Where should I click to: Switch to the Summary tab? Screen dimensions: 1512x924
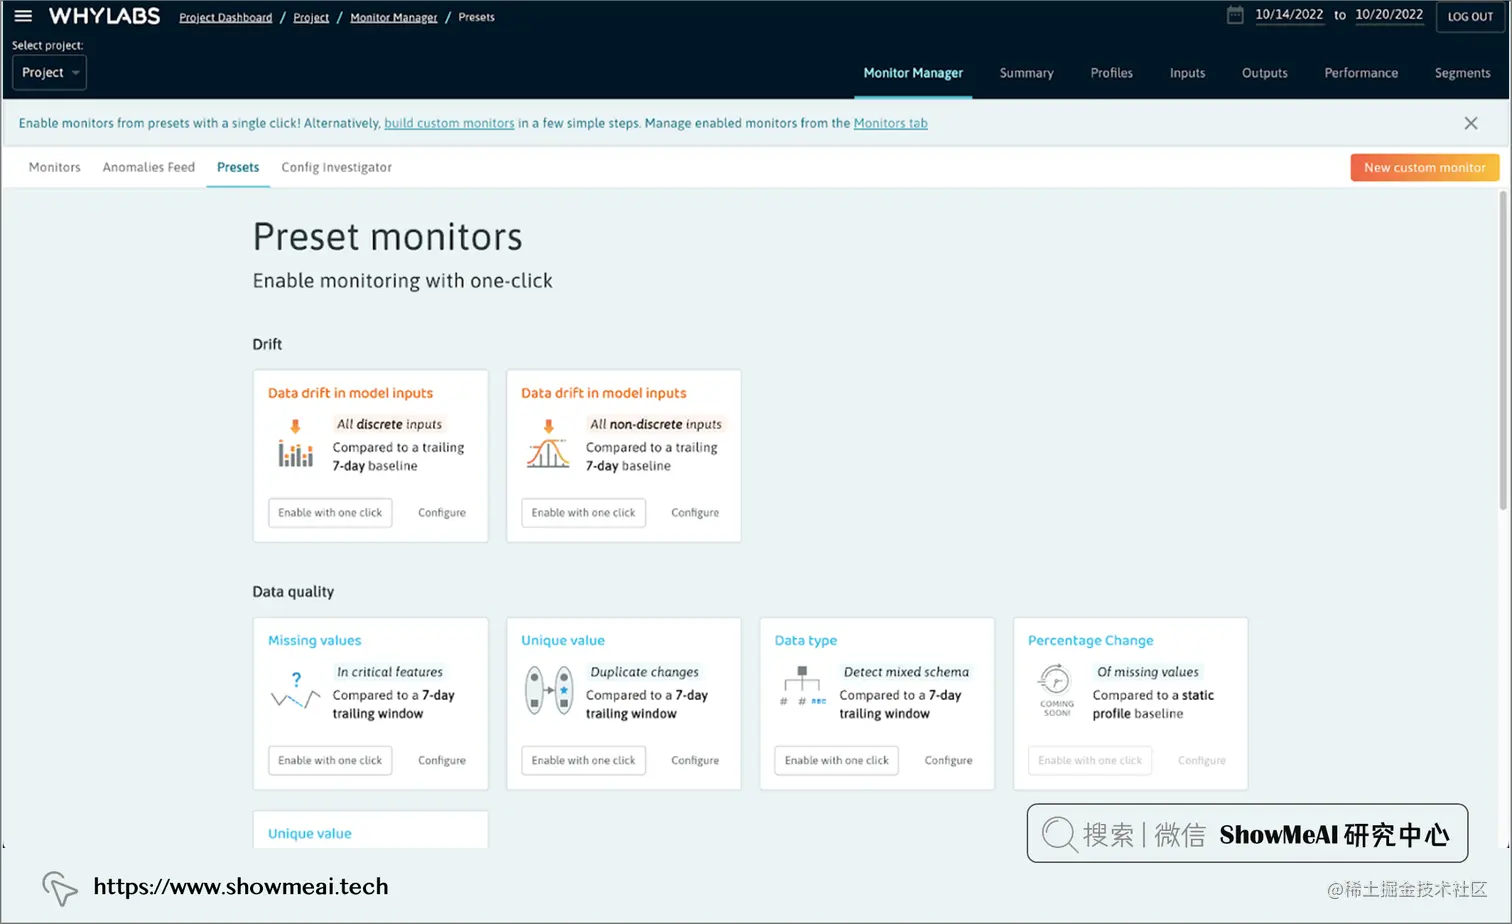tap(1026, 73)
